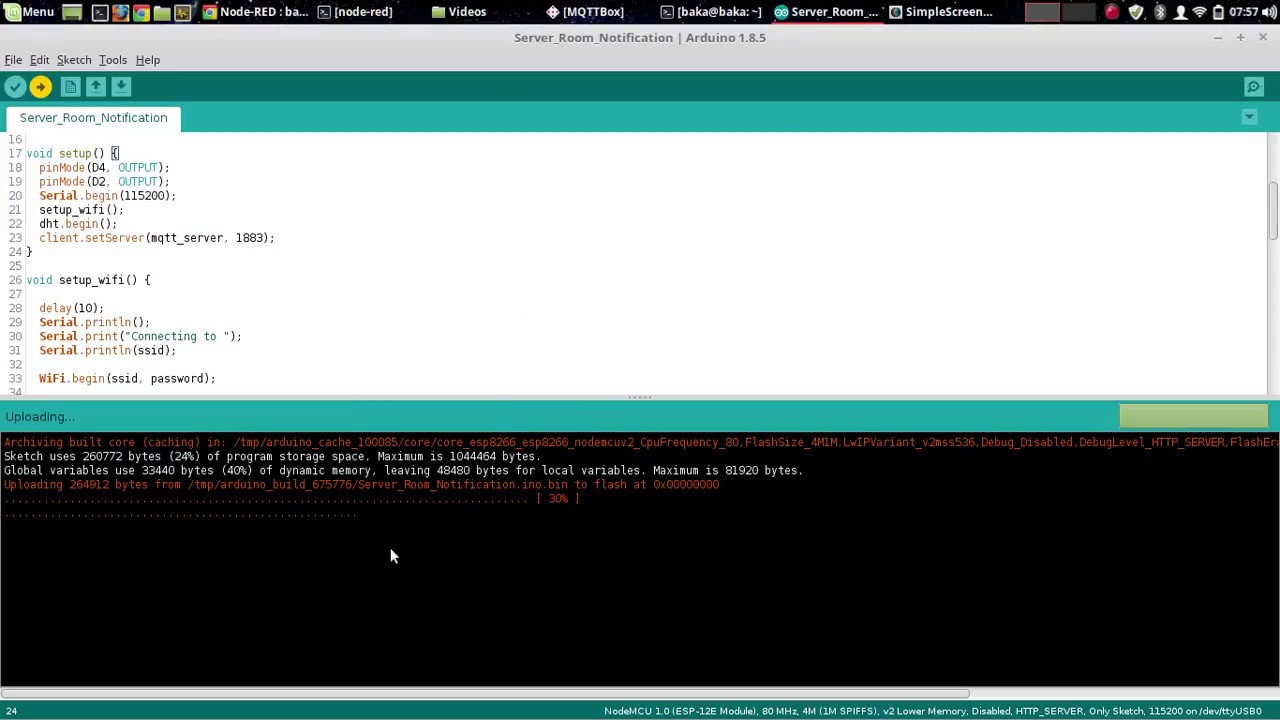Click the Wi-Fi network tray icon
The height and width of the screenshot is (720, 1280).
[1199, 12]
